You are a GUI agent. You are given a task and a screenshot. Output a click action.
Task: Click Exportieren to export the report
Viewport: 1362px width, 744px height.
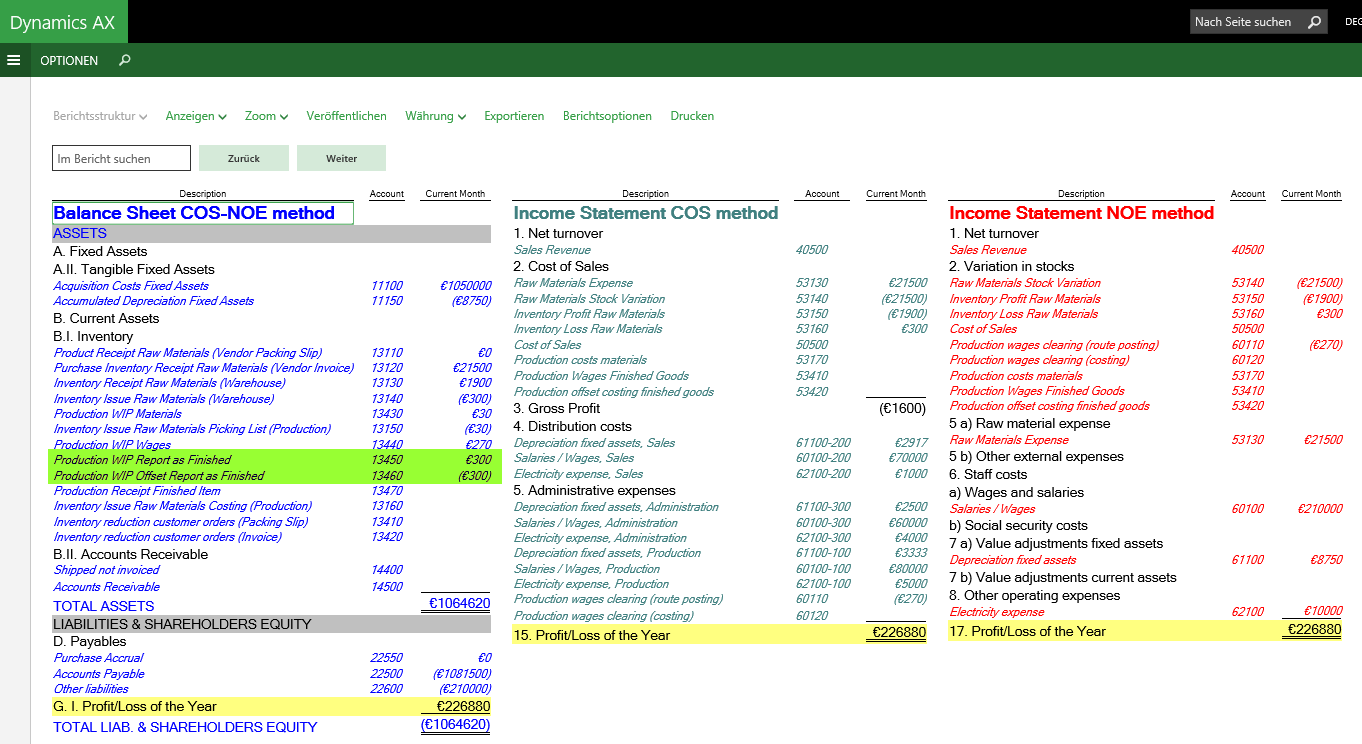point(514,116)
